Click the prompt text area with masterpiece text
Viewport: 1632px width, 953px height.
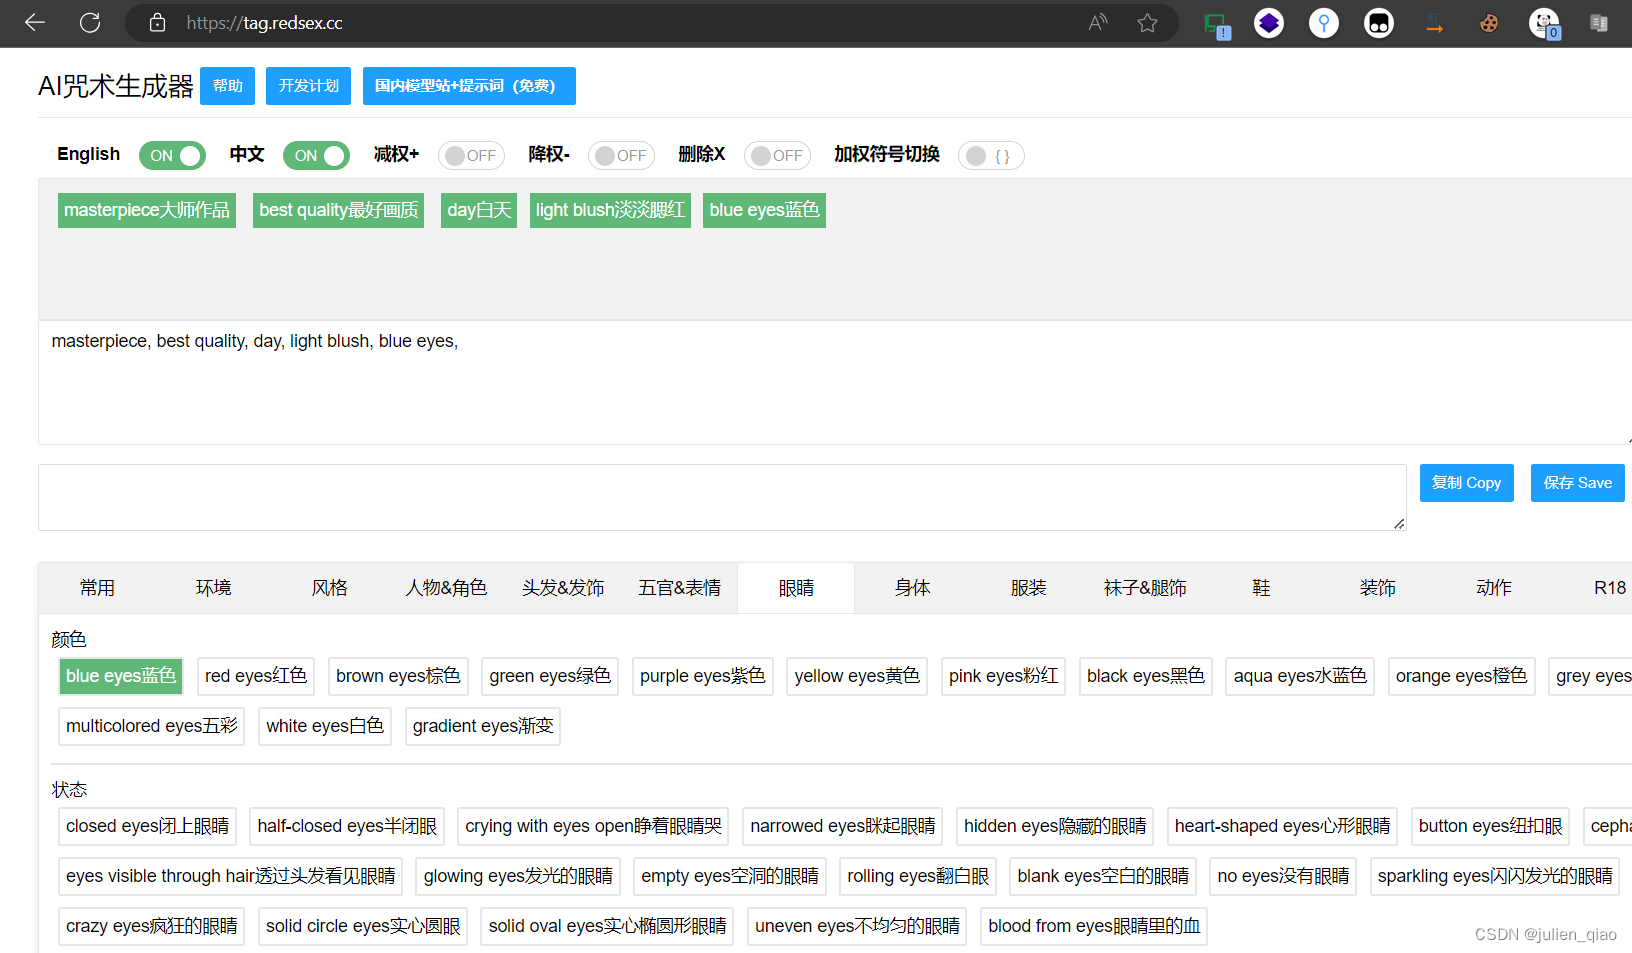click(x=835, y=382)
